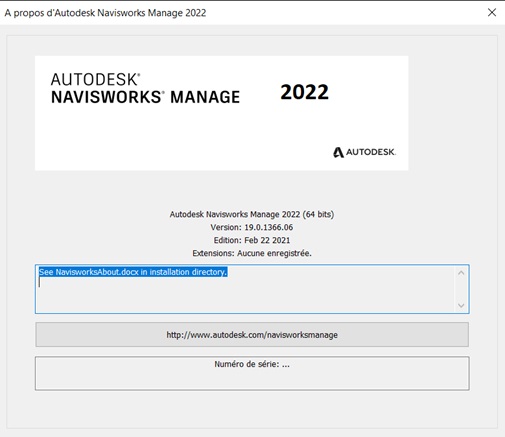Select the 'Version: 19.0.1366.06' text
This screenshot has width=505, height=437.
point(252,227)
